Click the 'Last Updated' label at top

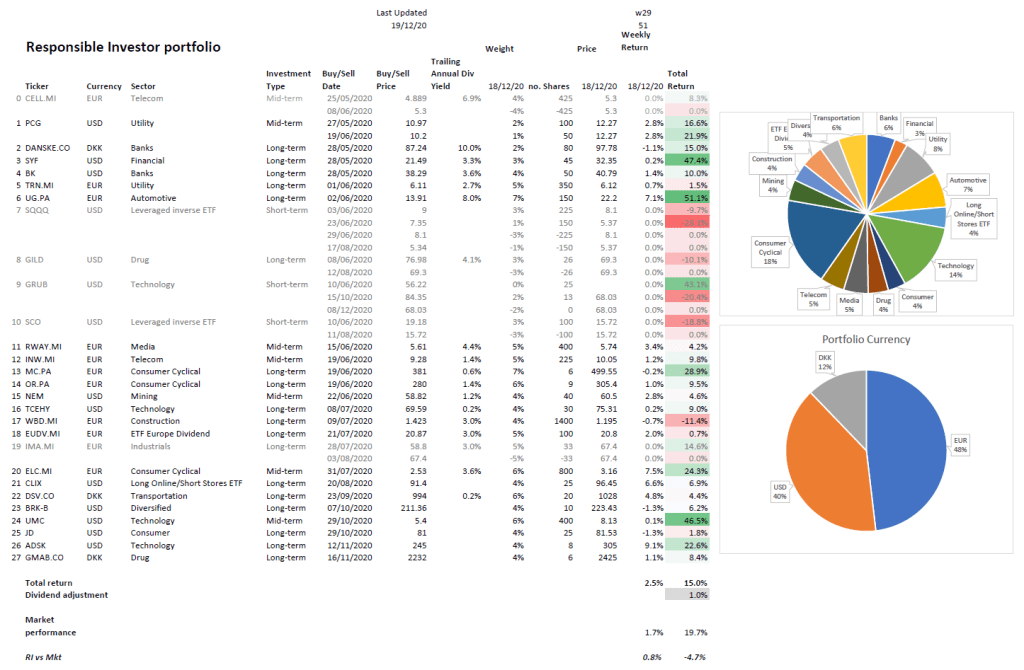pos(399,13)
